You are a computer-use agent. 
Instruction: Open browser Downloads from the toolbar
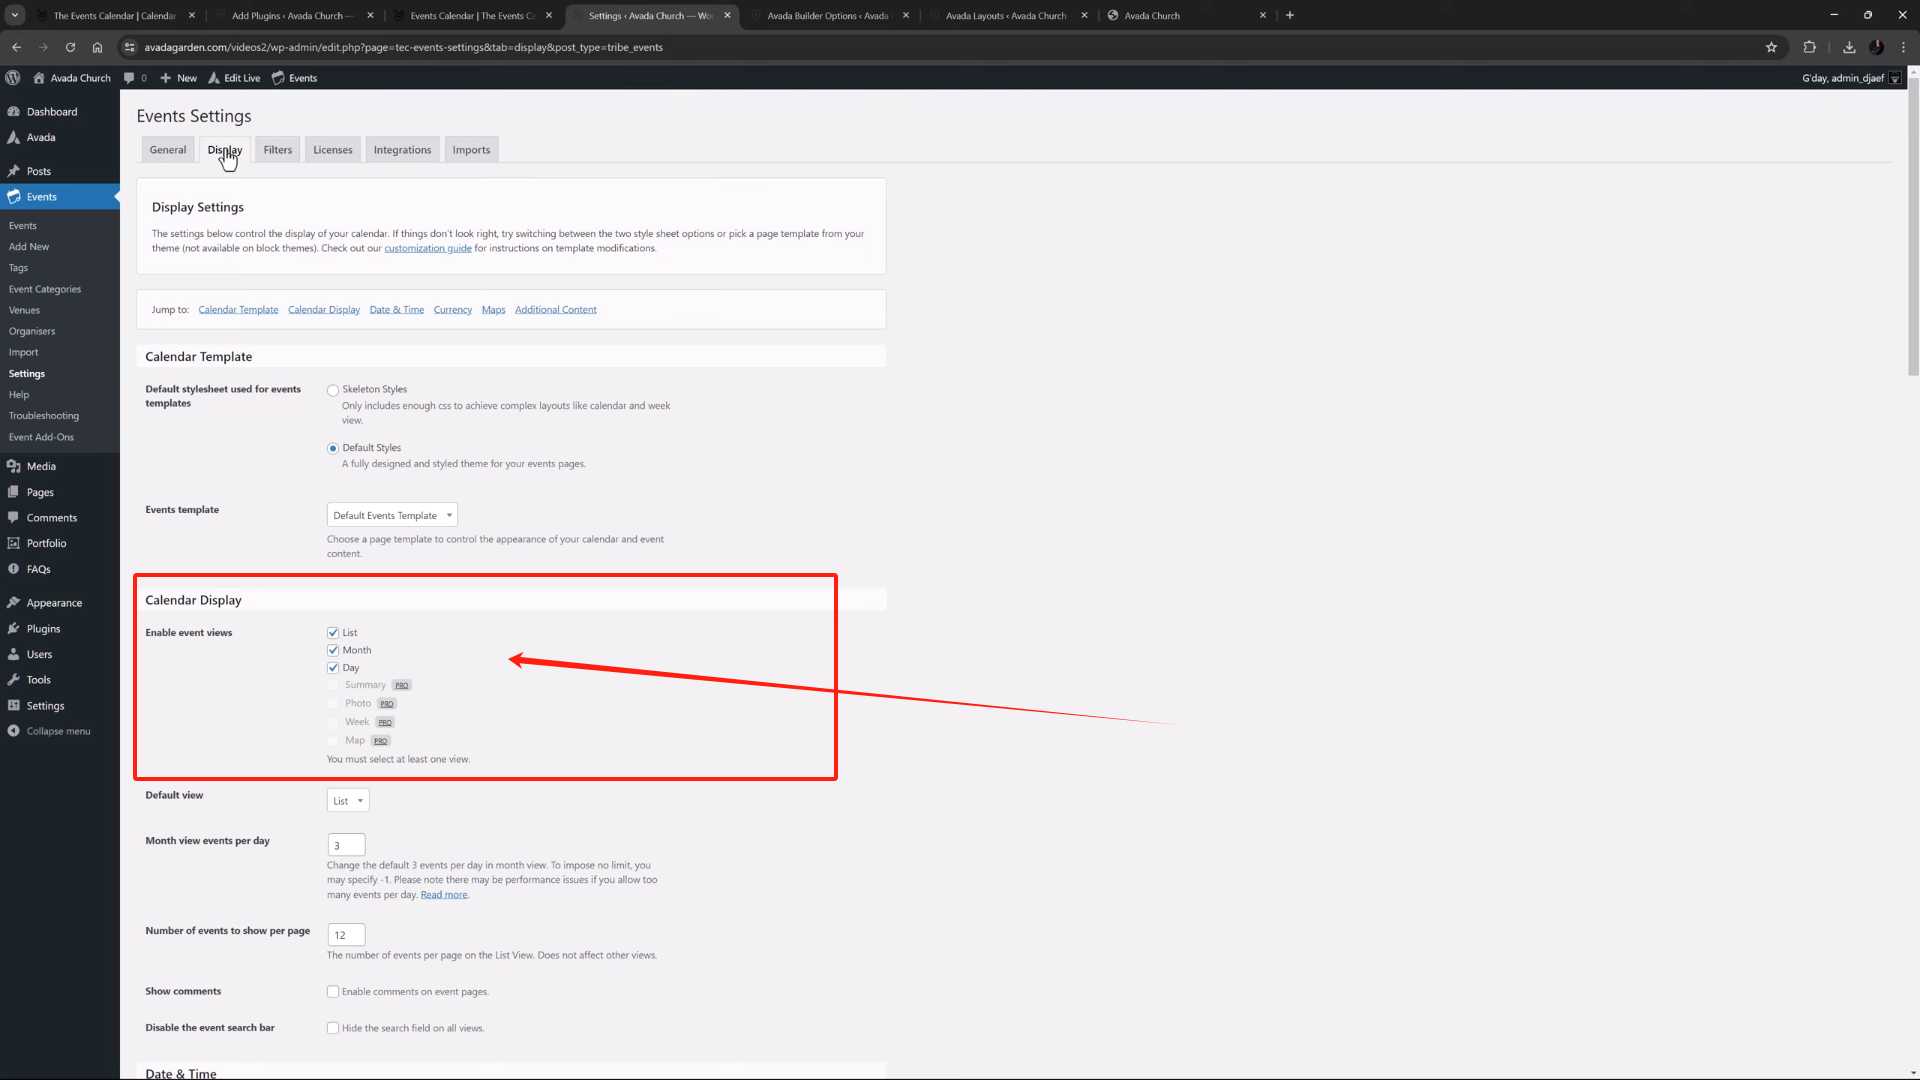point(1848,47)
